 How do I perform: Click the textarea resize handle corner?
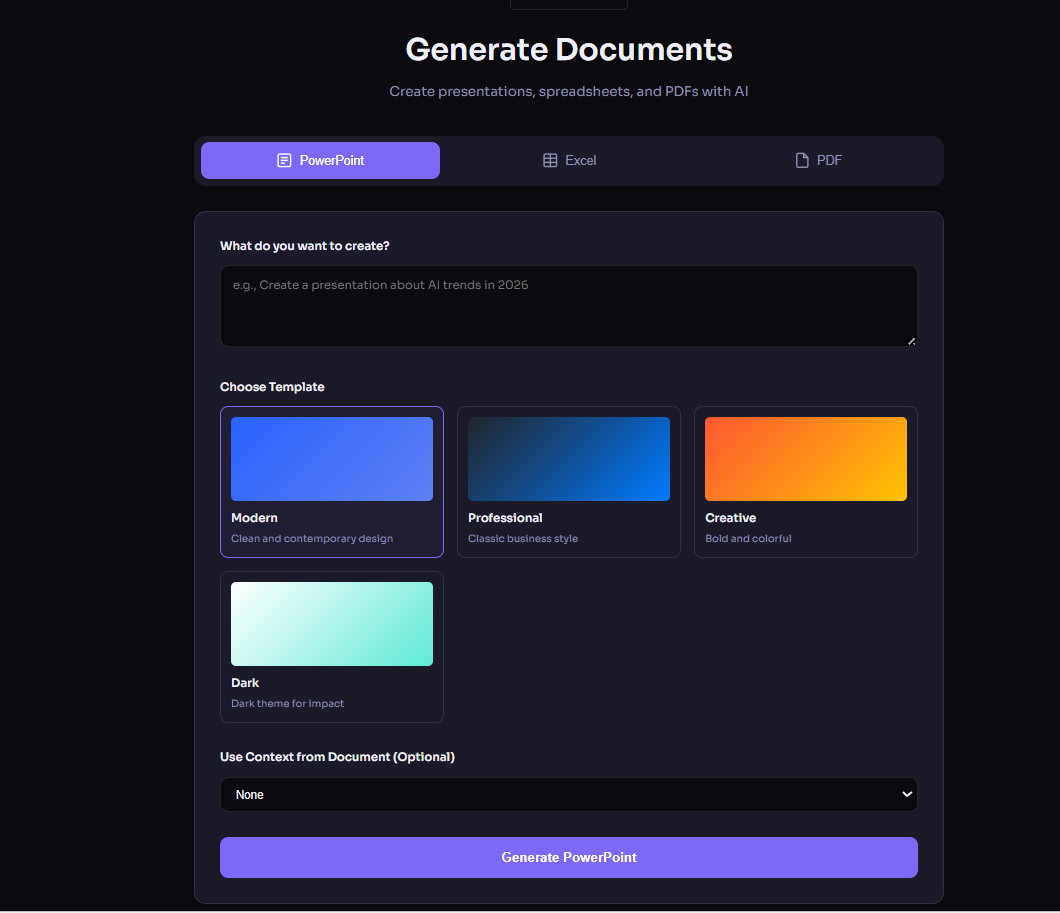pos(911,341)
